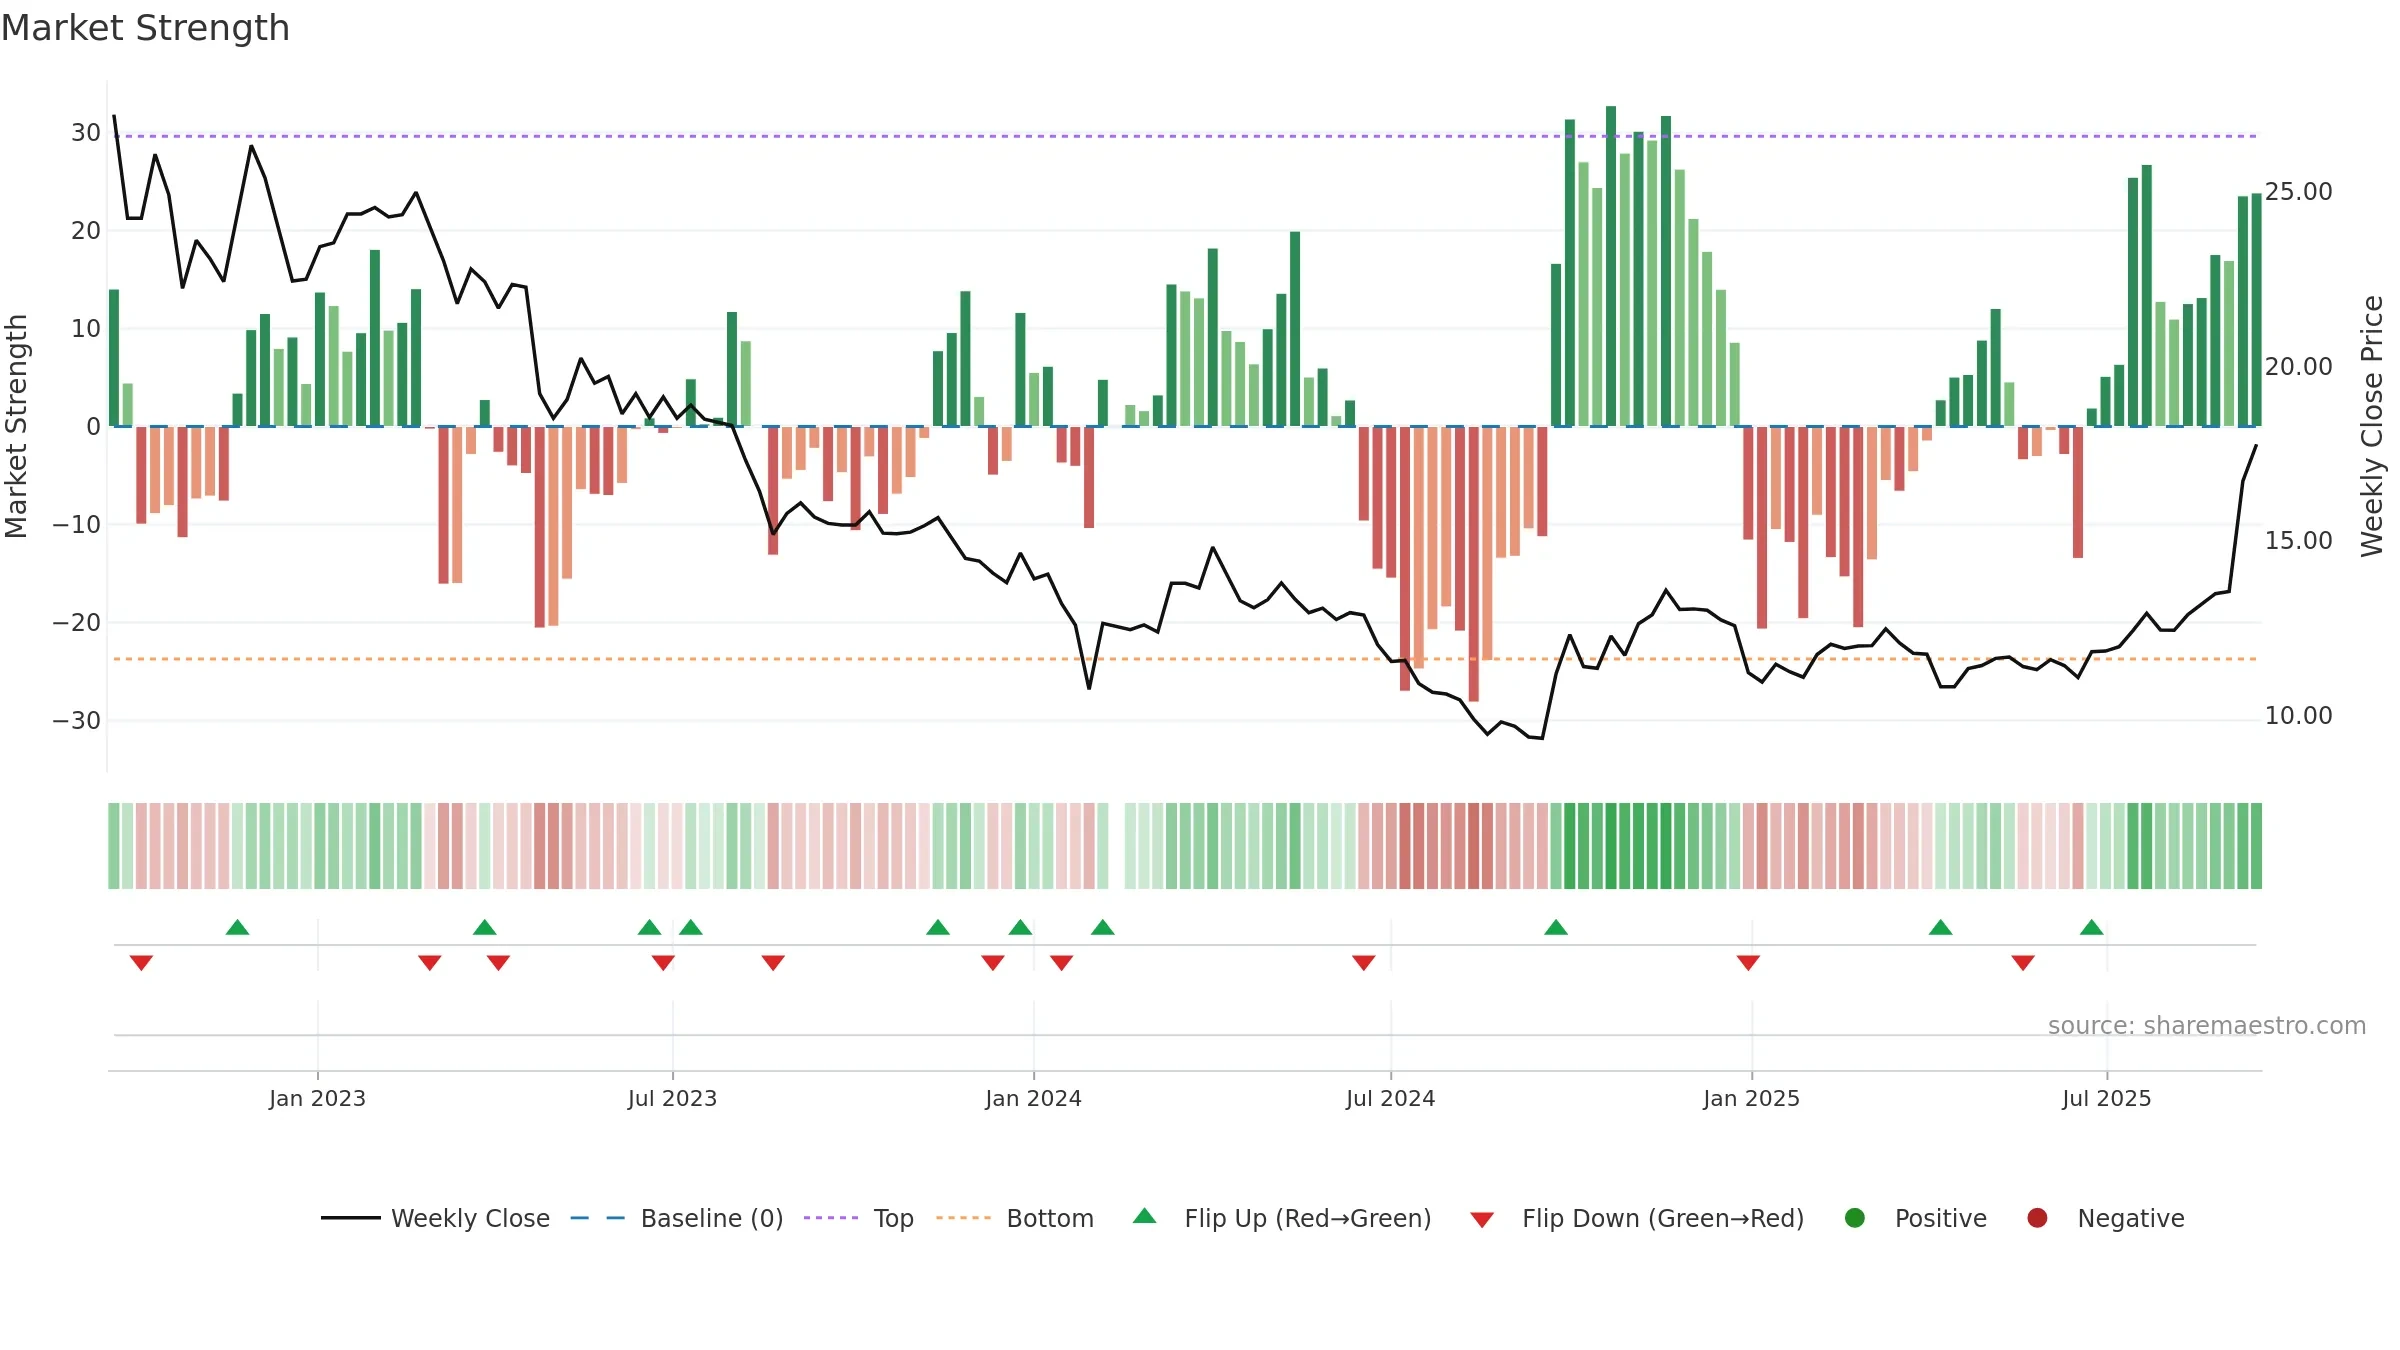Click the Jul 2025 date tick label

tap(2106, 1098)
